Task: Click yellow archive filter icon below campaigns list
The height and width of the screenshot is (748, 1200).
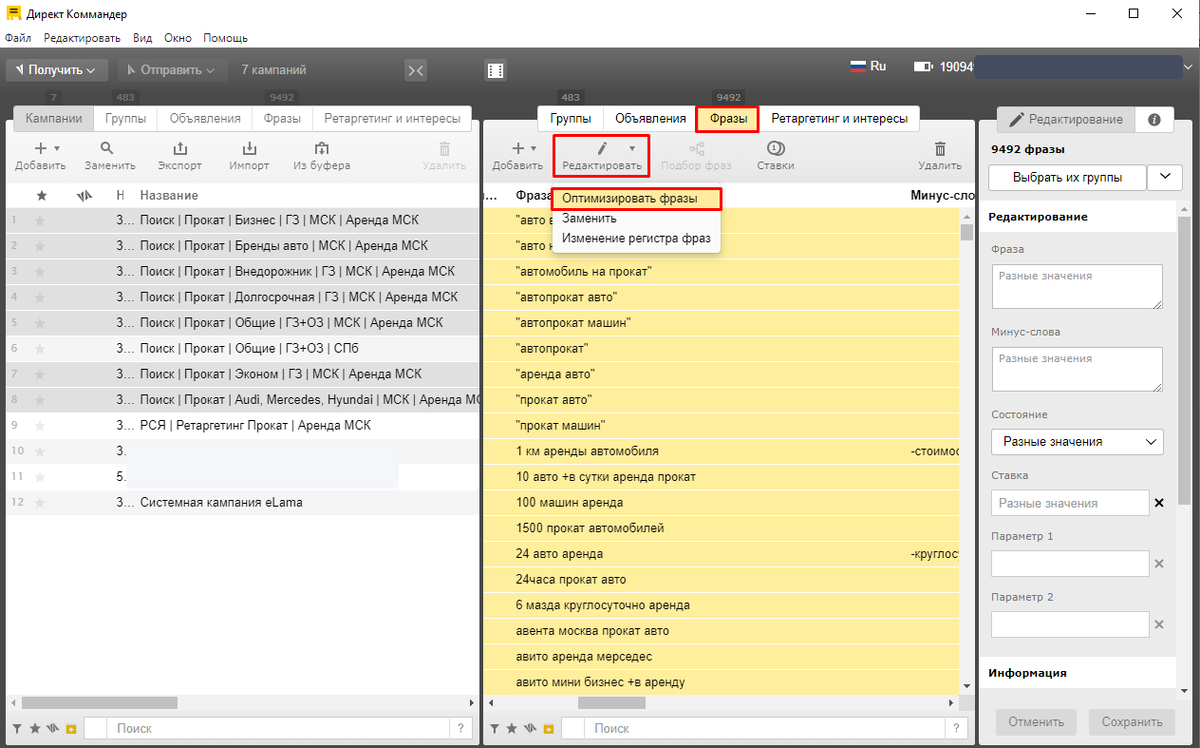Action: click(x=70, y=729)
